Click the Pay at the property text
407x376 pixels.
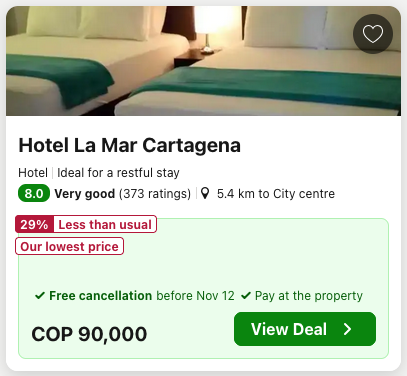309,296
